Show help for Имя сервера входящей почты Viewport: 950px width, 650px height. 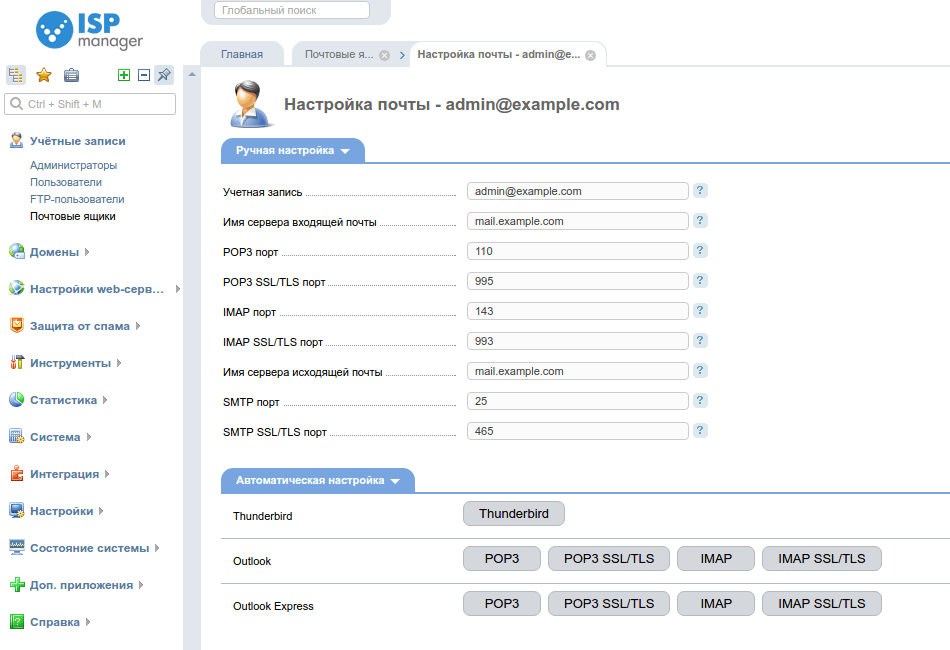[700, 221]
